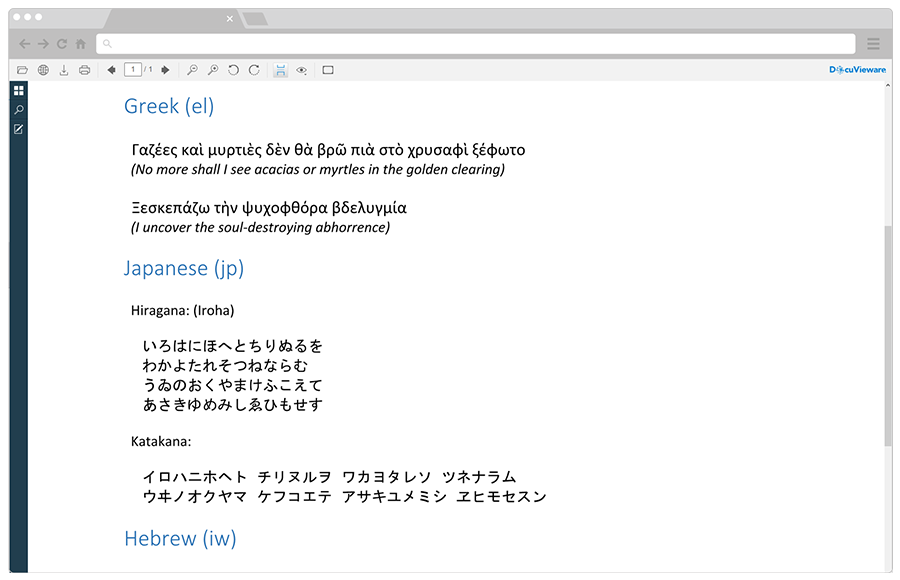Open the thumbnails panel in sidebar

click(x=19, y=90)
